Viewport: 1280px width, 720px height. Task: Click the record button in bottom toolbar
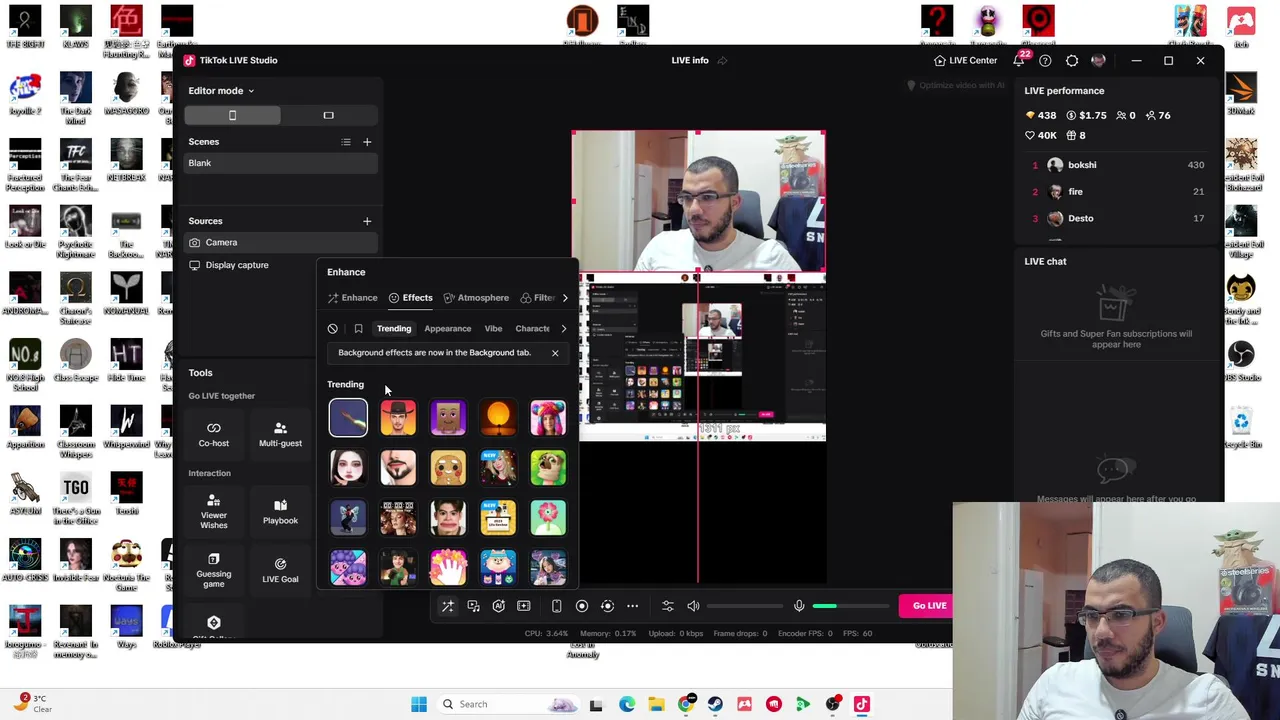coord(582,606)
